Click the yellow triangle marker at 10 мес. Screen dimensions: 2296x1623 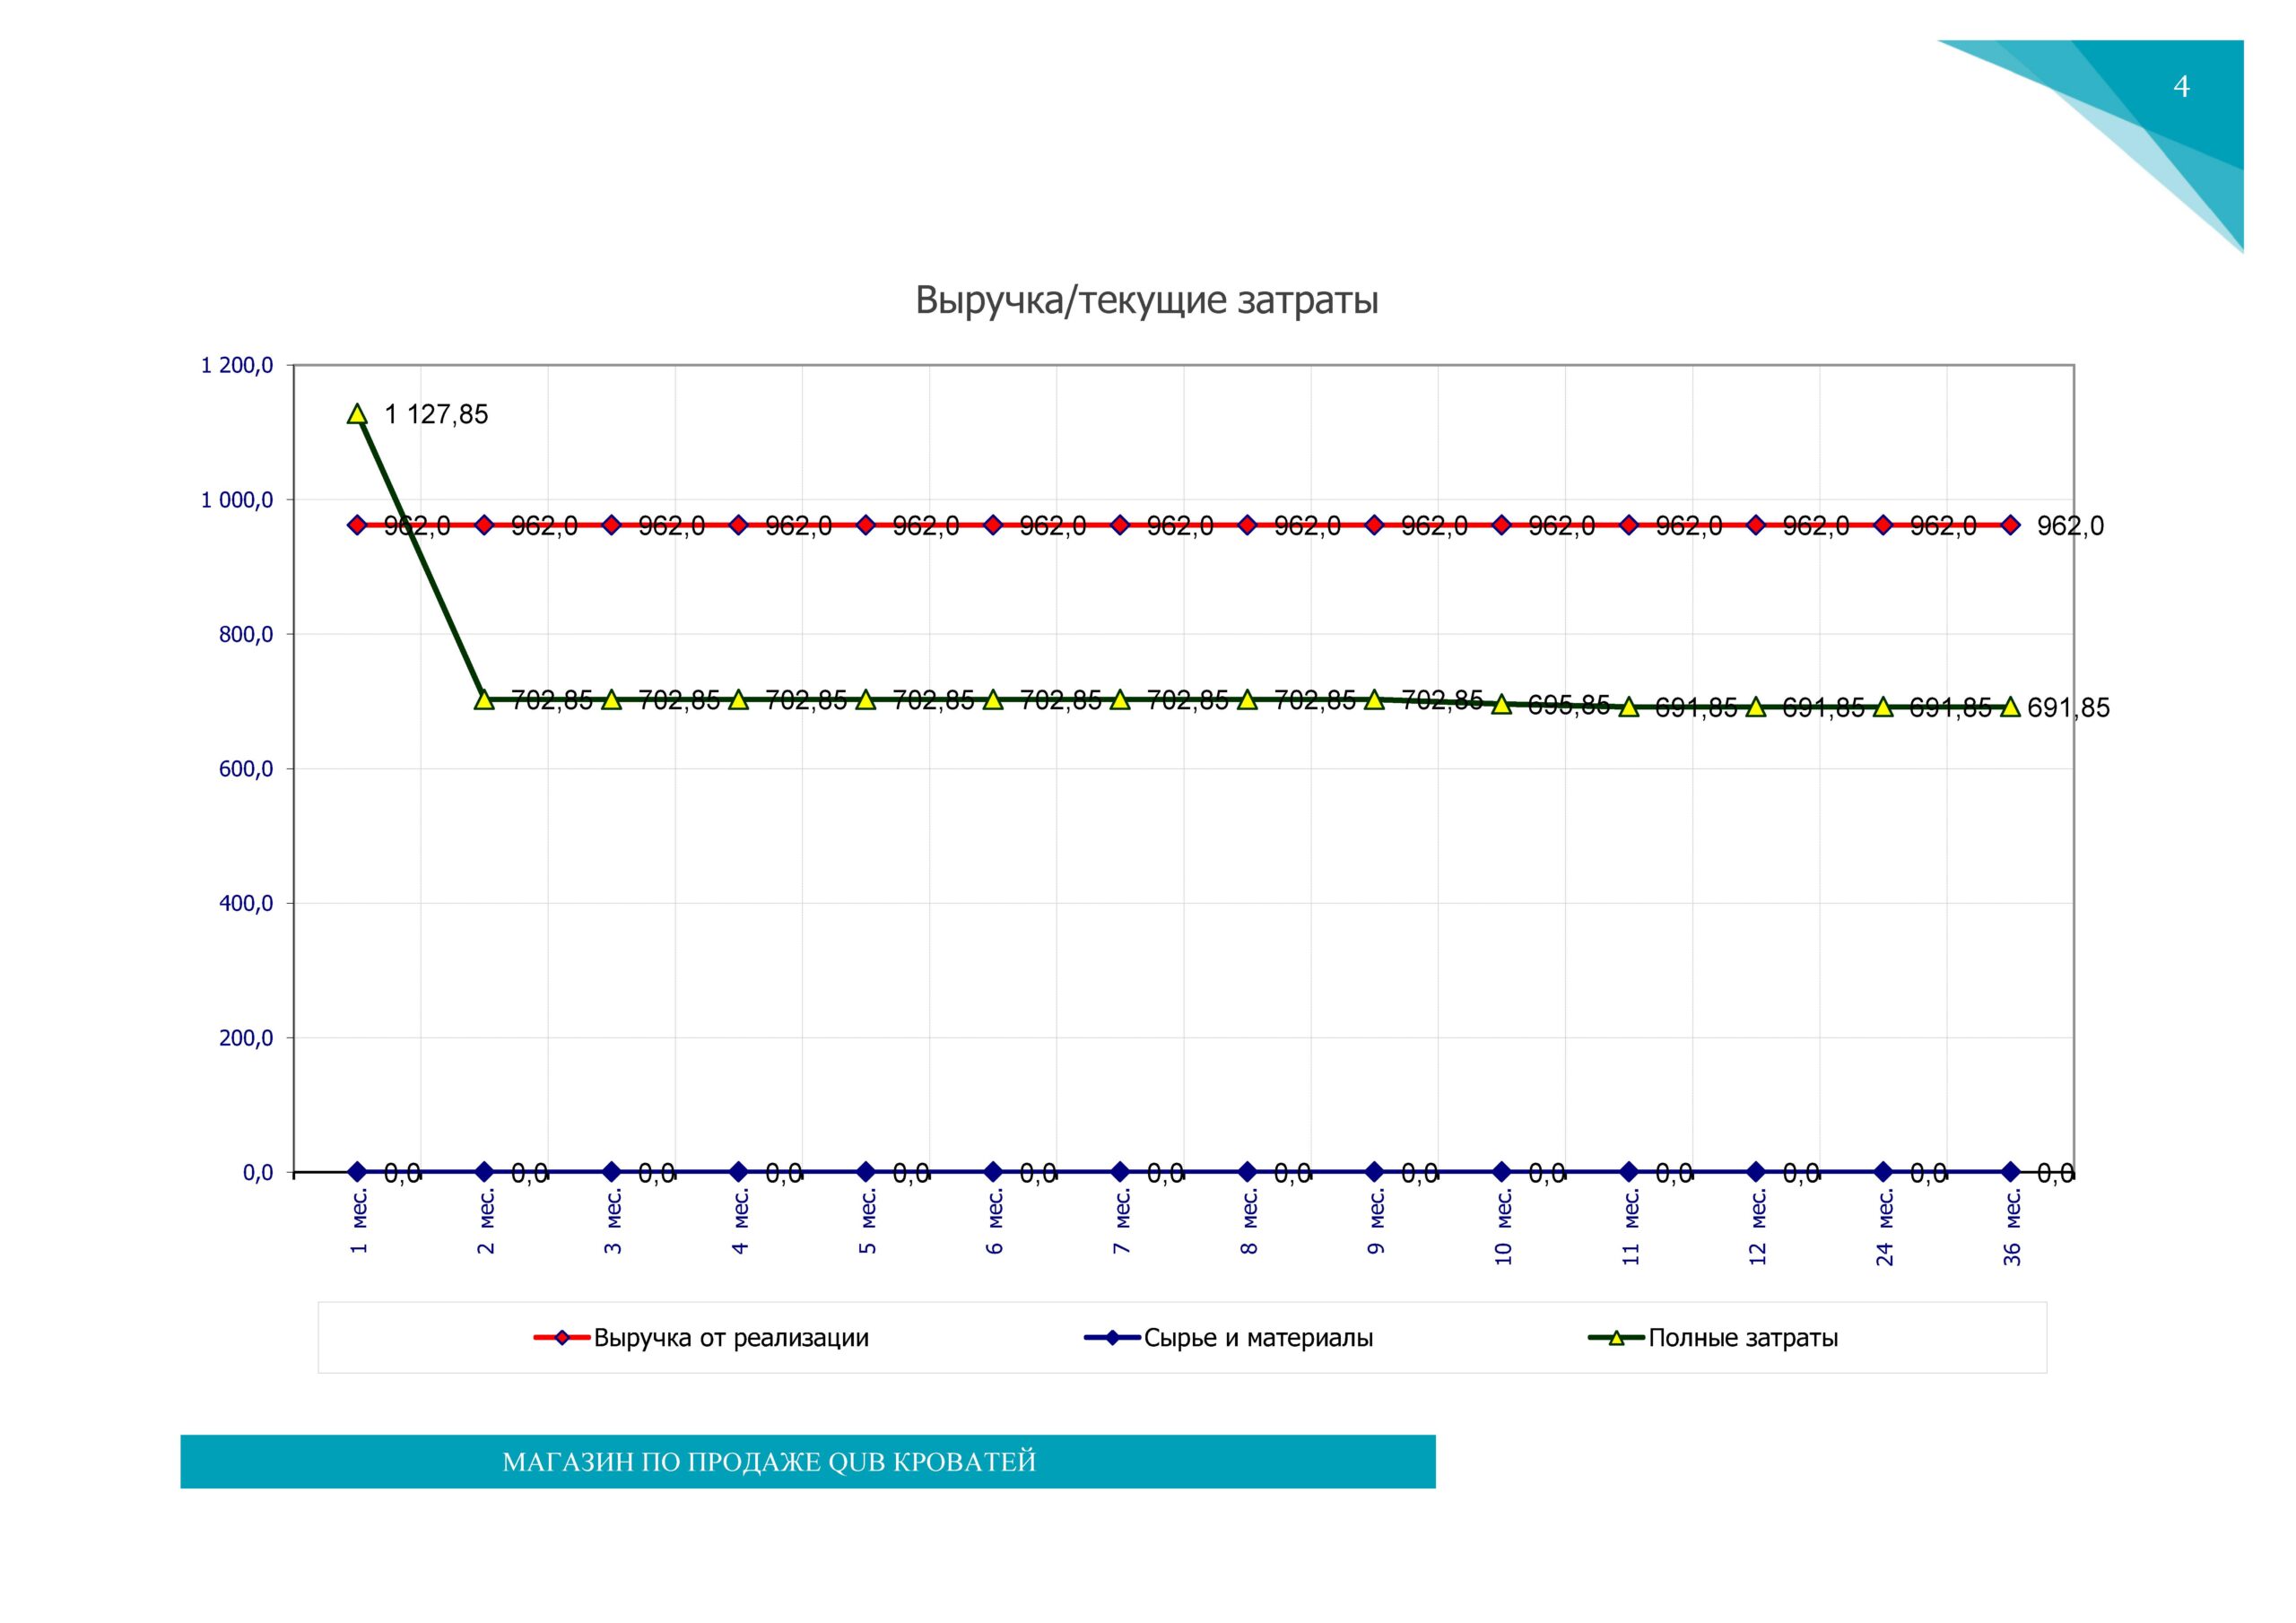[1501, 704]
